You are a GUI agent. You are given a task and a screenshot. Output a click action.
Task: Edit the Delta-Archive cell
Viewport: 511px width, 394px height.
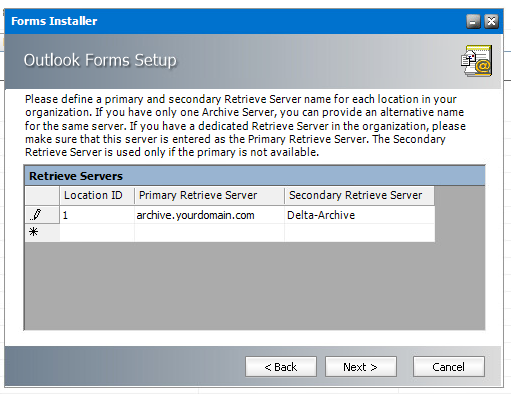[x=359, y=215]
